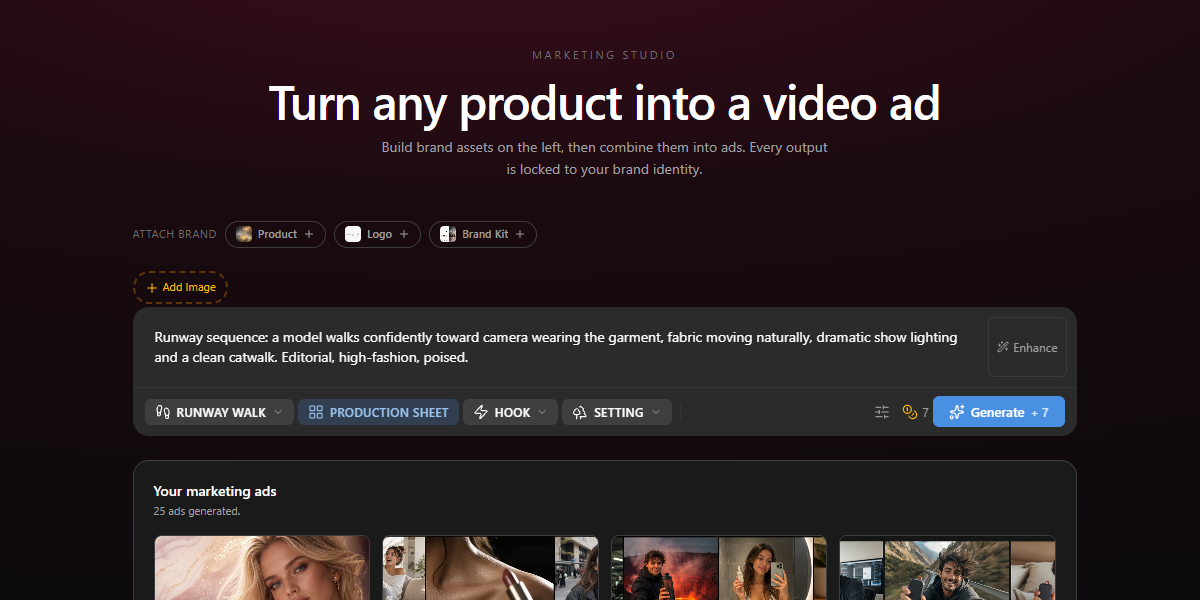Open the blonde woman ad thumbnail
This screenshot has height=600, width=1200.
(262, 568)
